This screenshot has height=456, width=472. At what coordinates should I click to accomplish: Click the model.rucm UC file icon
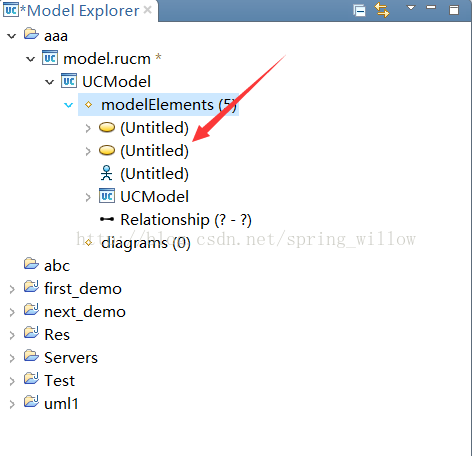click(50, 58)
